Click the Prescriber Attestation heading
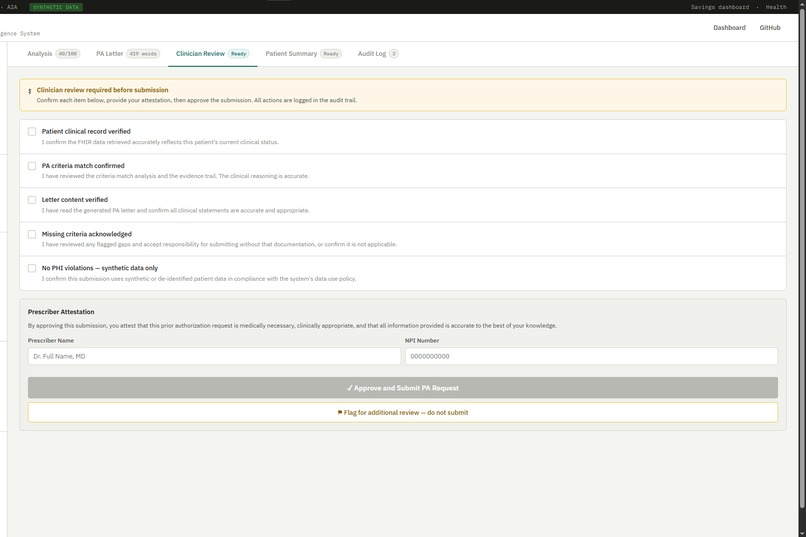 (x=61, y=312)
